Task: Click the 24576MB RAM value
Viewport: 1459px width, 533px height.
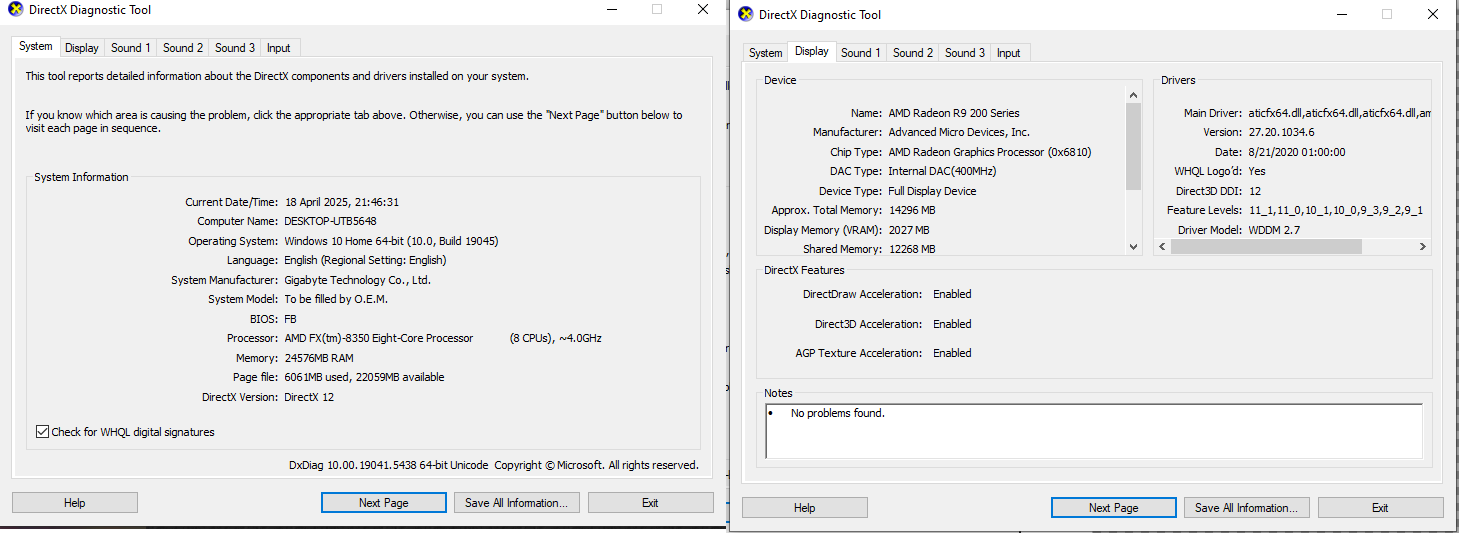Action: click(319, 358)
